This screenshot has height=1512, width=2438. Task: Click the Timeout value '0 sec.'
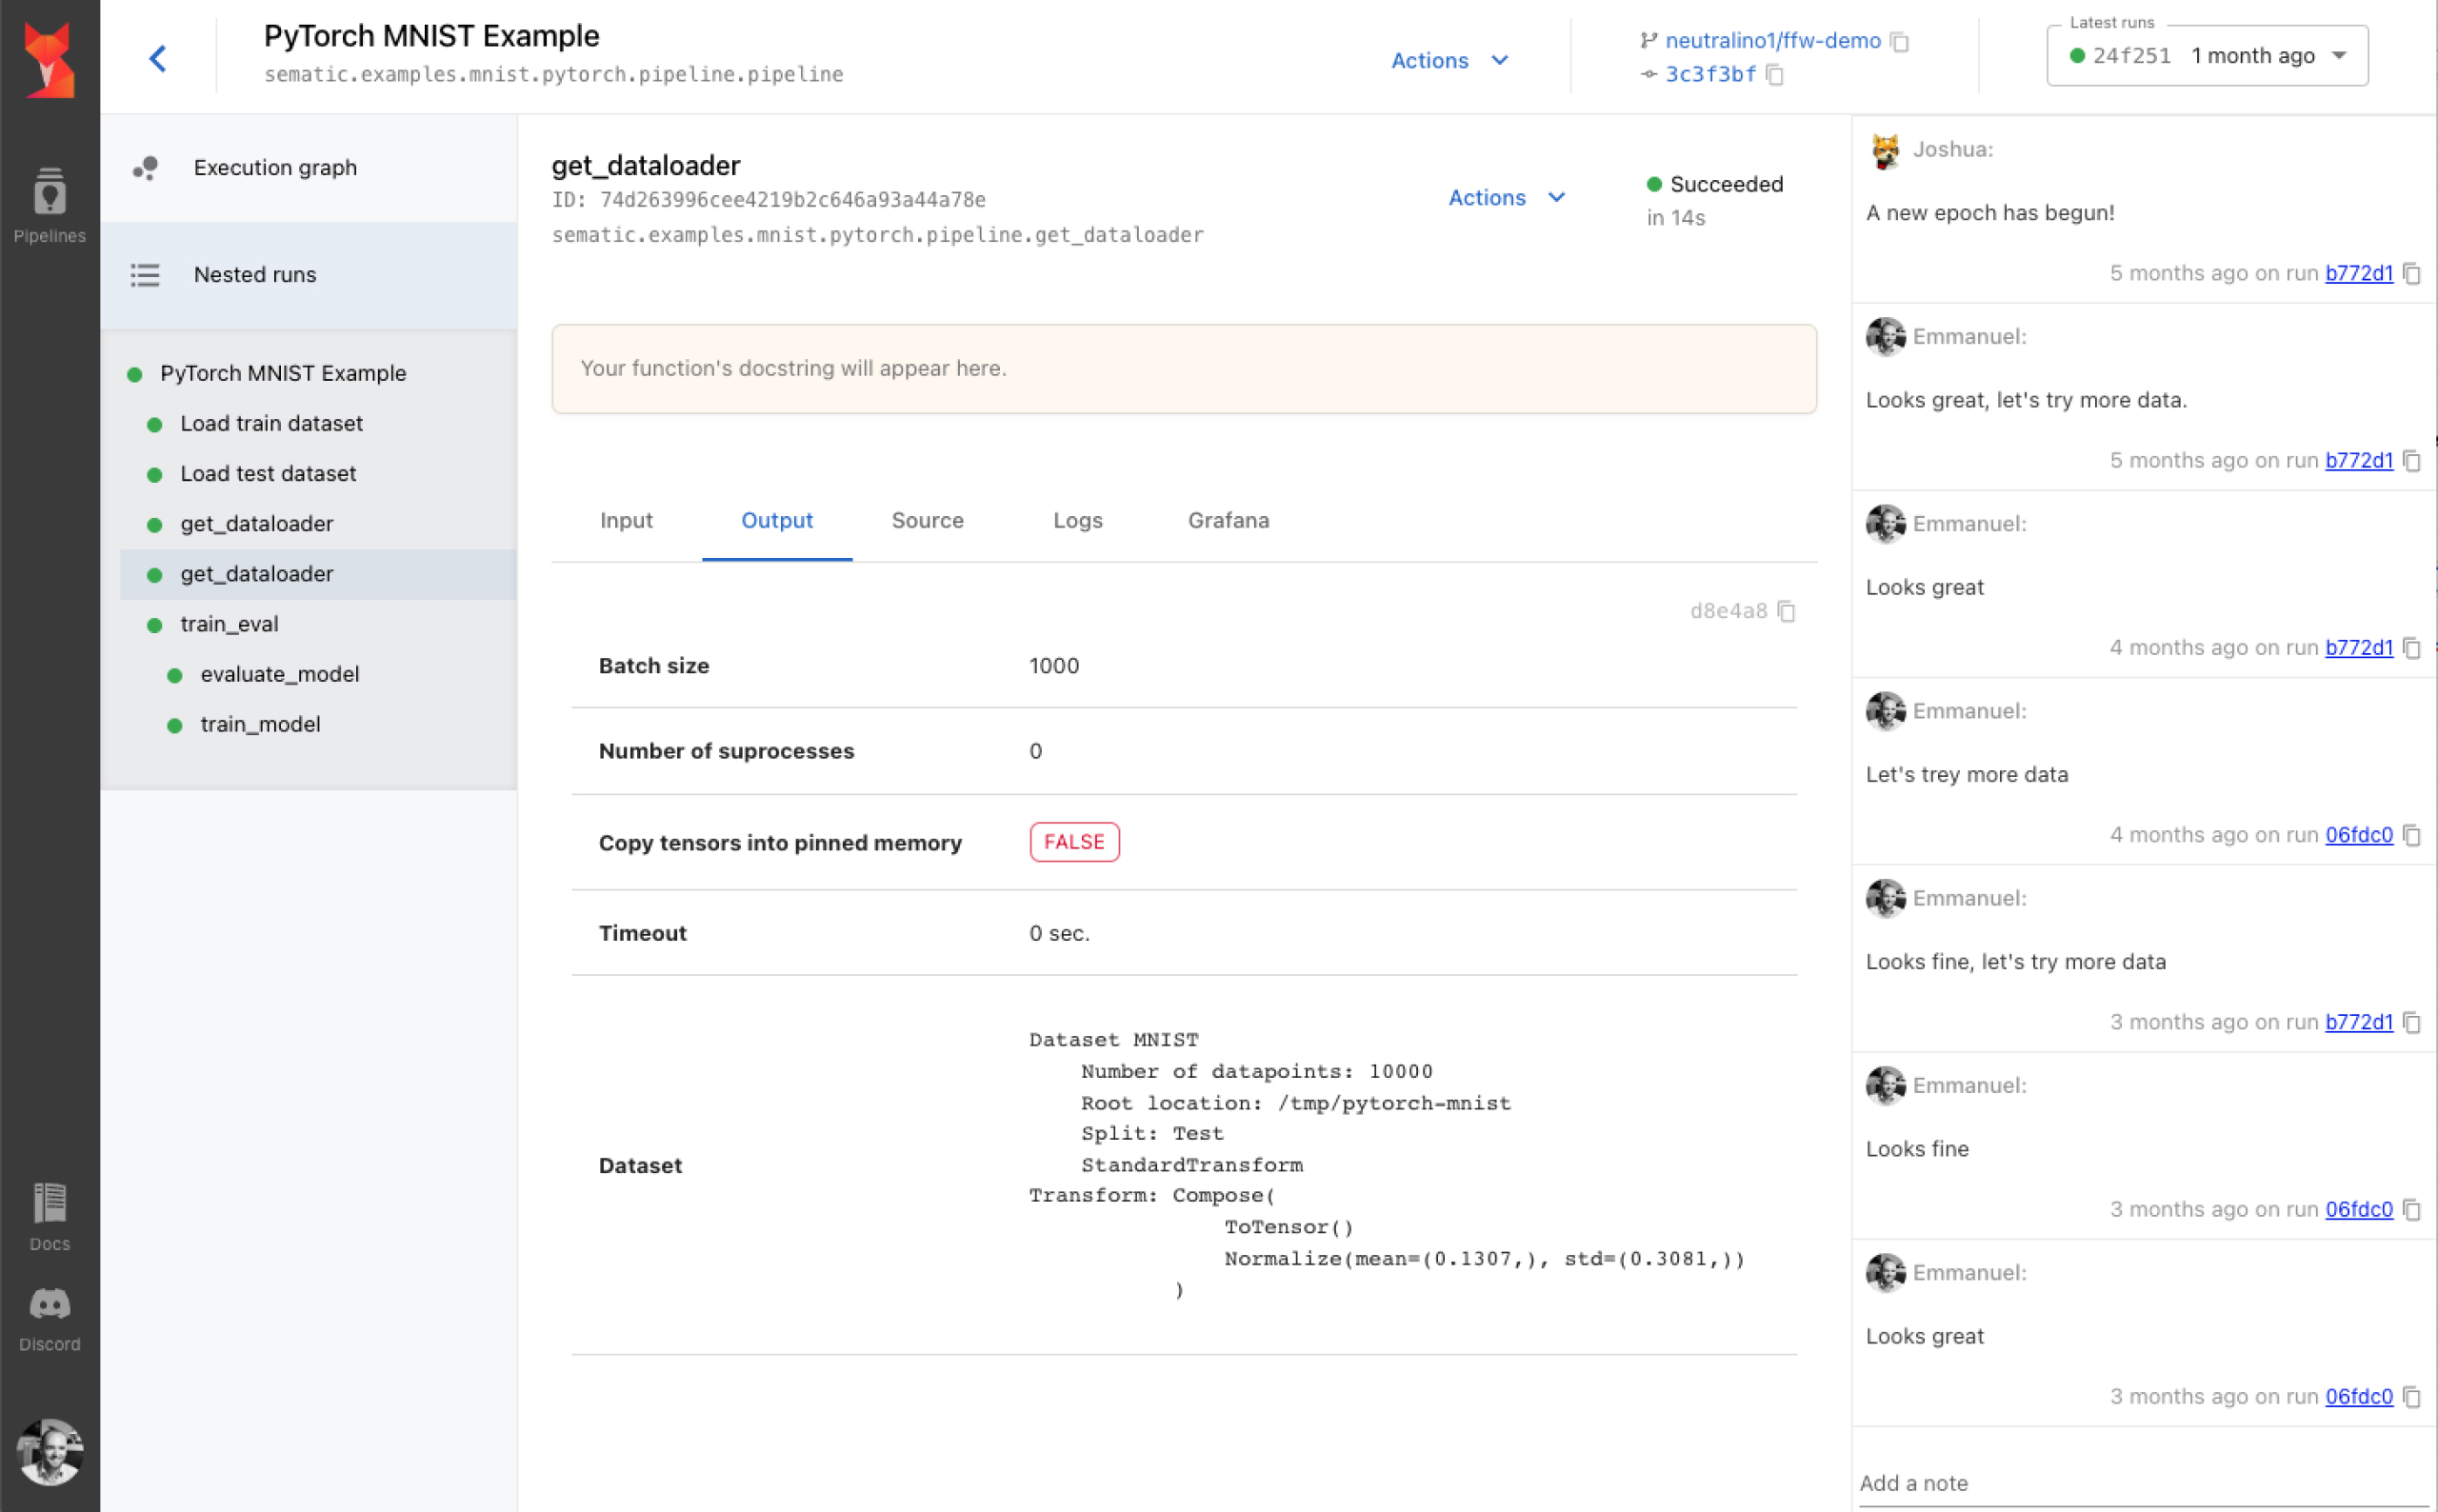click(1059, 933)
